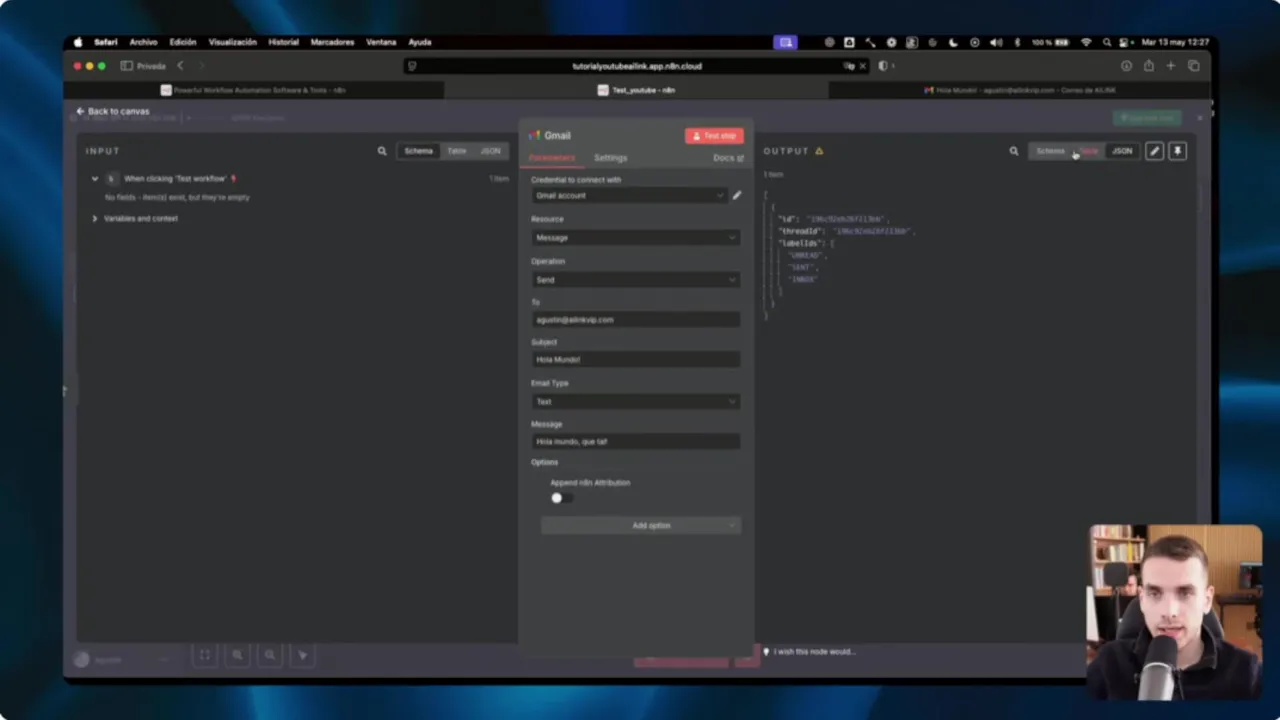
Task: Open Safari share icon
Action: [1148, 66]
